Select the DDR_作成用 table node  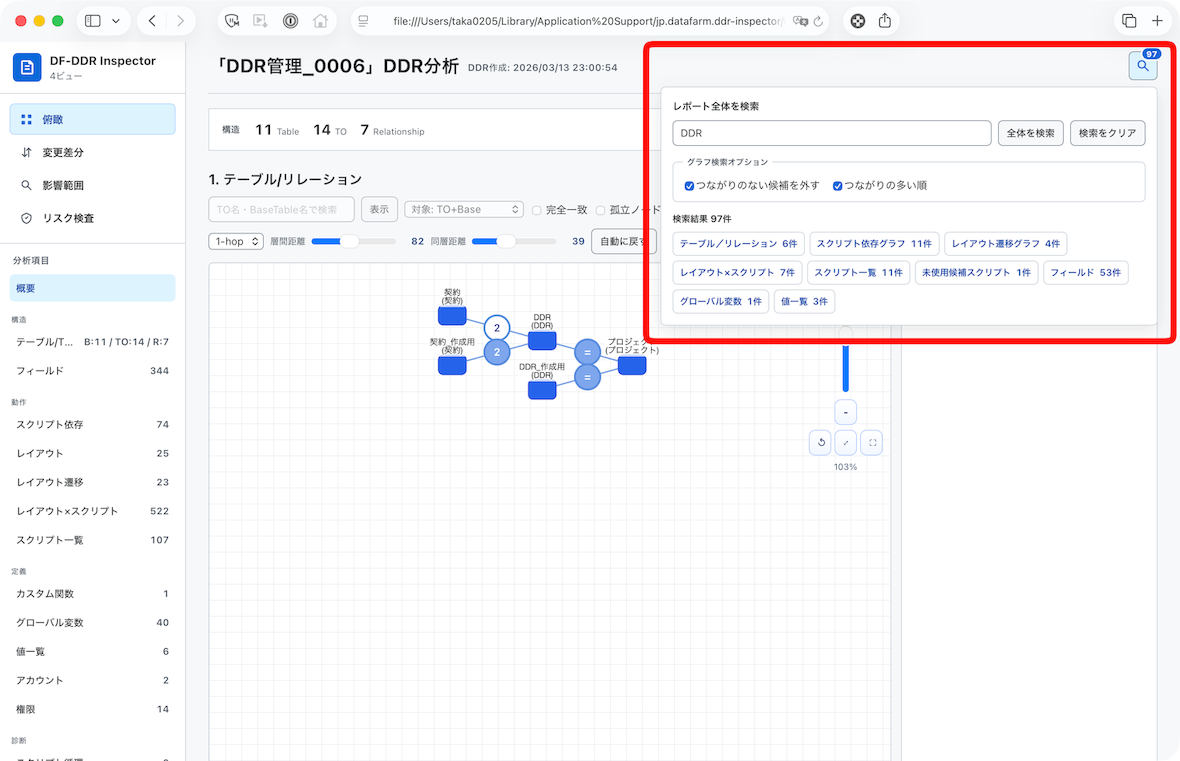pos(542,390)
